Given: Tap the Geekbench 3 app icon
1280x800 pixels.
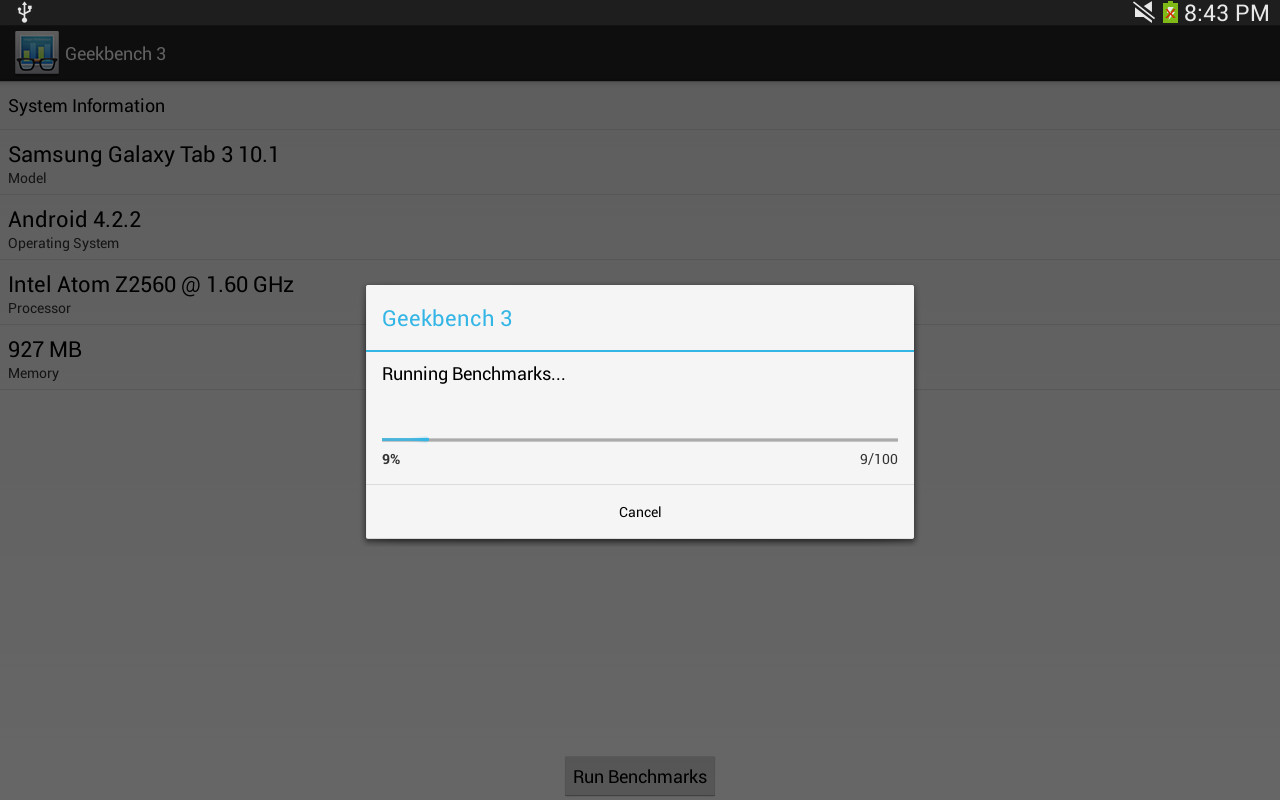Looking at the screenshot, I should click(x=37, y=53).
